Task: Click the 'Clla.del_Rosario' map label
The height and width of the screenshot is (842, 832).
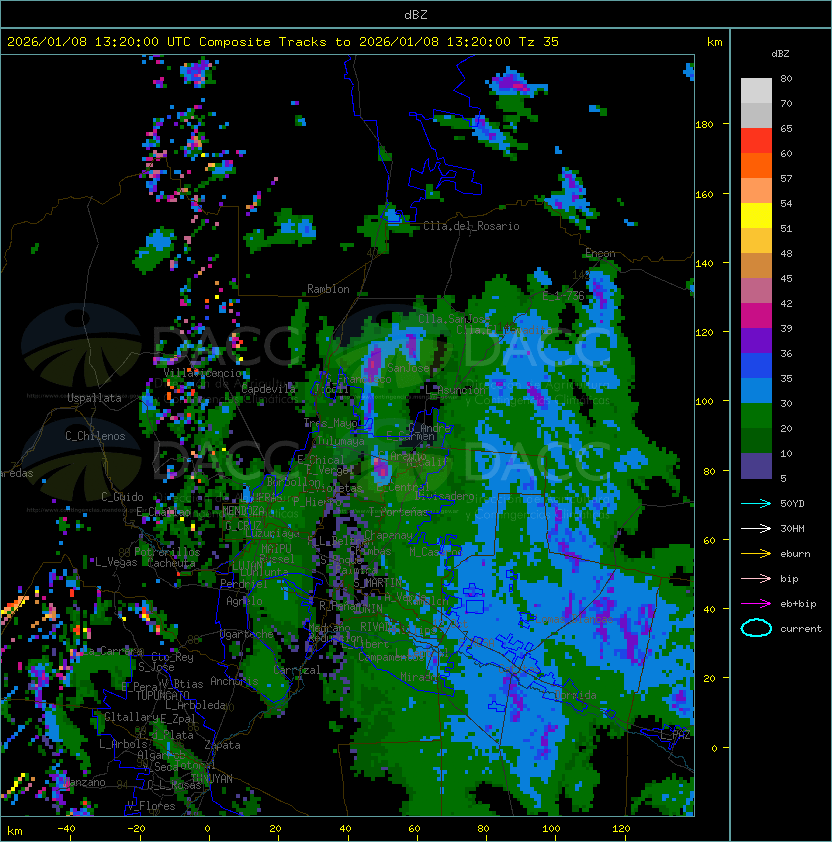Action: click(471, 226)
